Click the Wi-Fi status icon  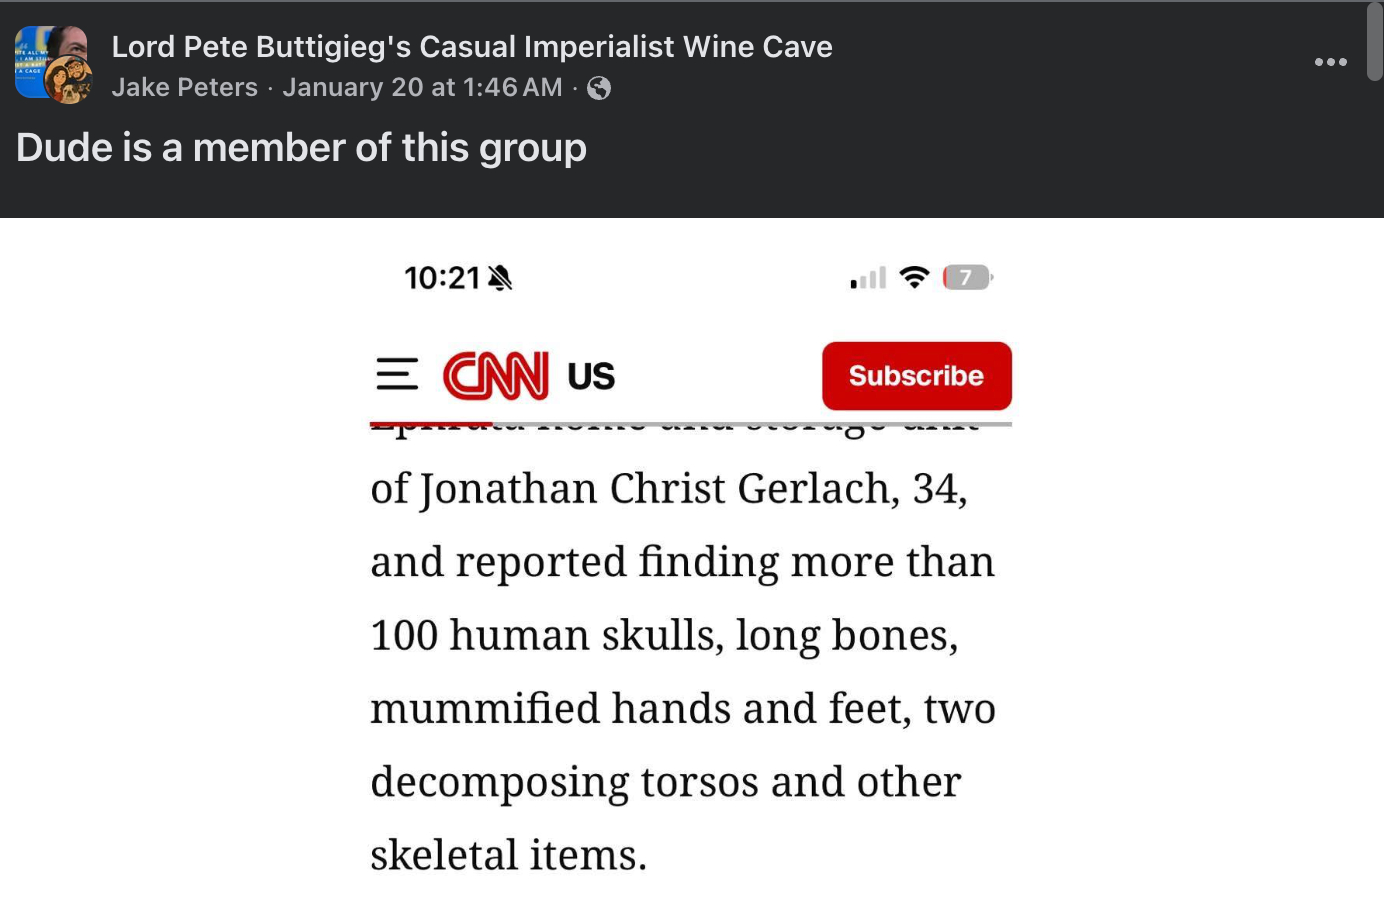click(x=914, y=278)
